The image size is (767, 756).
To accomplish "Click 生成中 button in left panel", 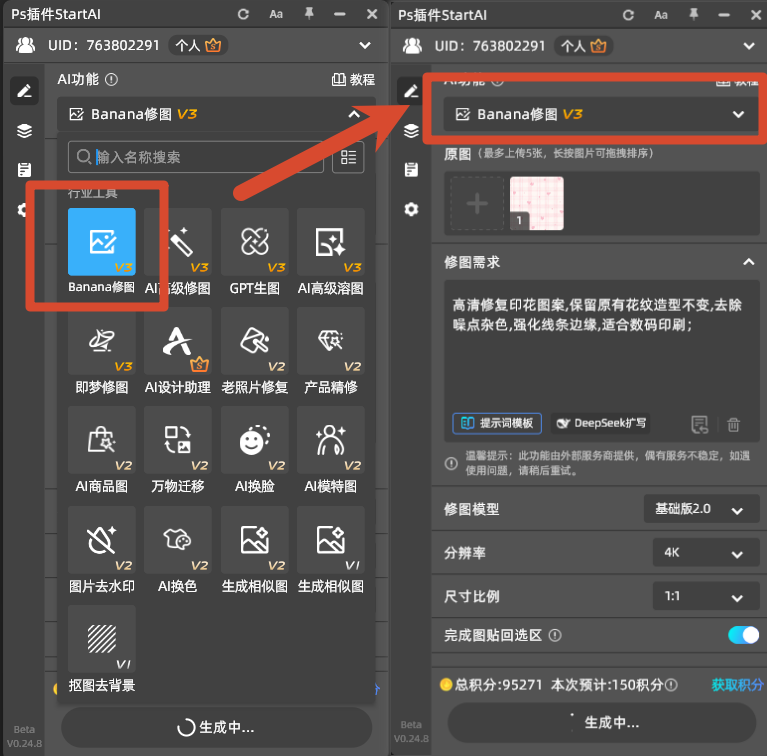I will (x=216, y=728).
